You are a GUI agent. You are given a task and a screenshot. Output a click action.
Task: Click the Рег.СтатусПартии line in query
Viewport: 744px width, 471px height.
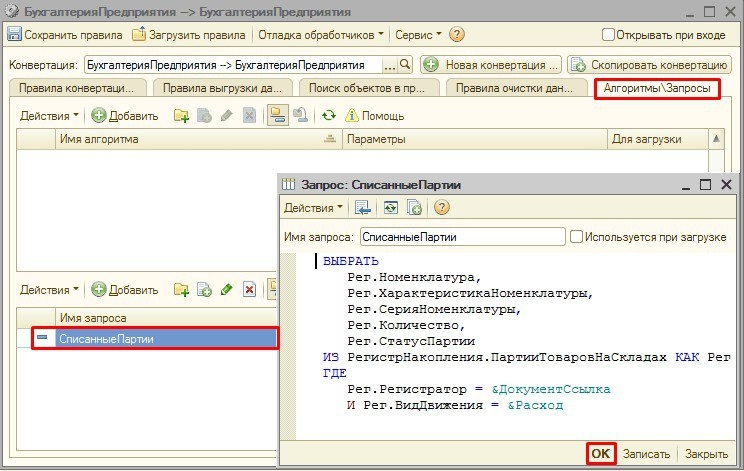(411, 342)
